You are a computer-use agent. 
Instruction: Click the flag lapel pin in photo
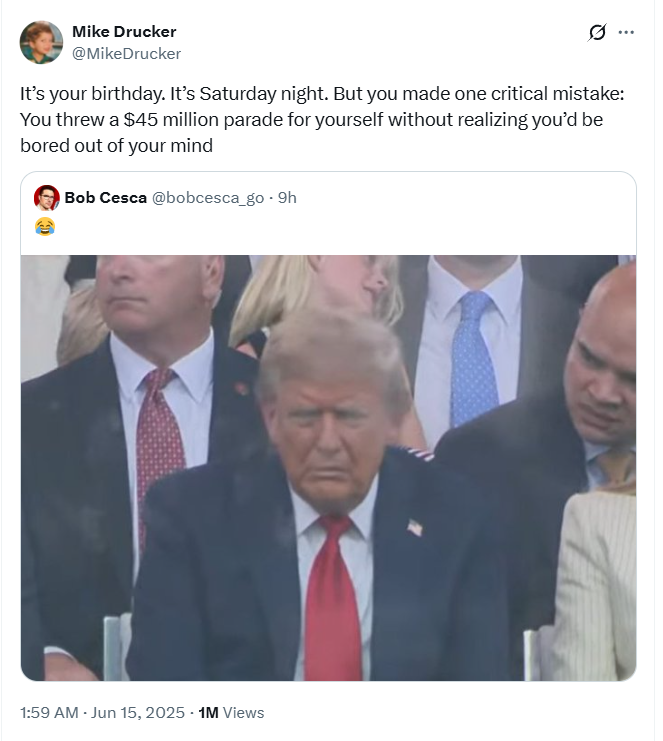click(x=414, y=527)
